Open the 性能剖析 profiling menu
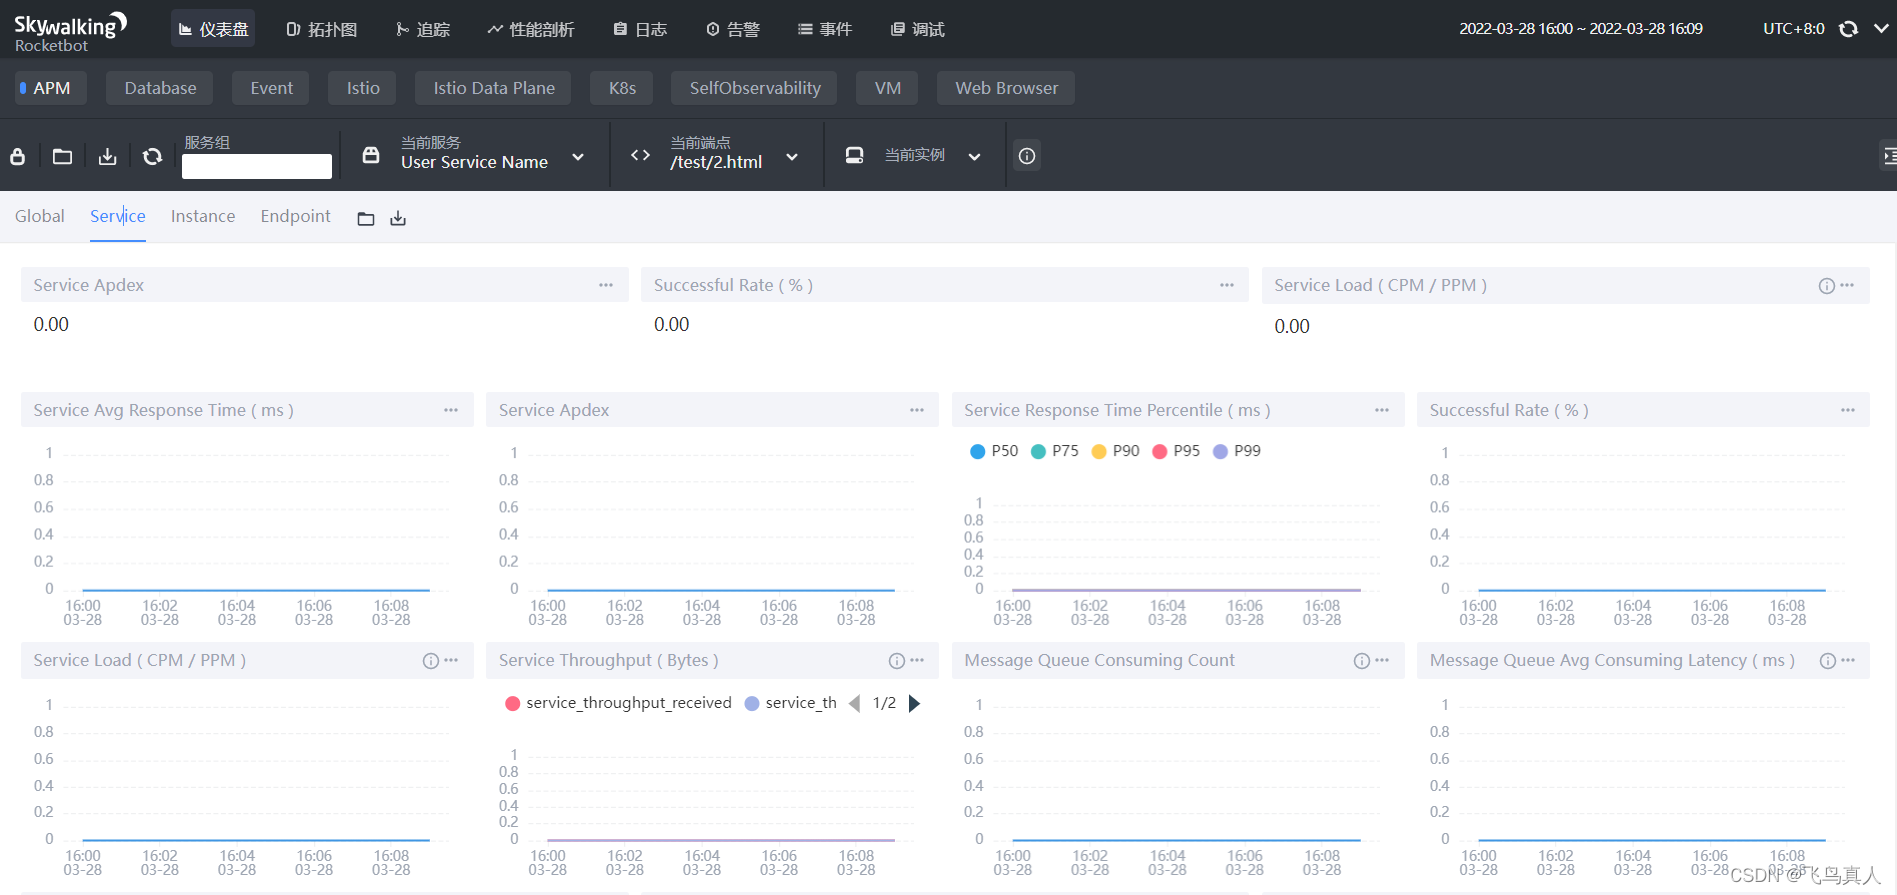This screenshot has width=1897, height=895. tap(531, 29)
